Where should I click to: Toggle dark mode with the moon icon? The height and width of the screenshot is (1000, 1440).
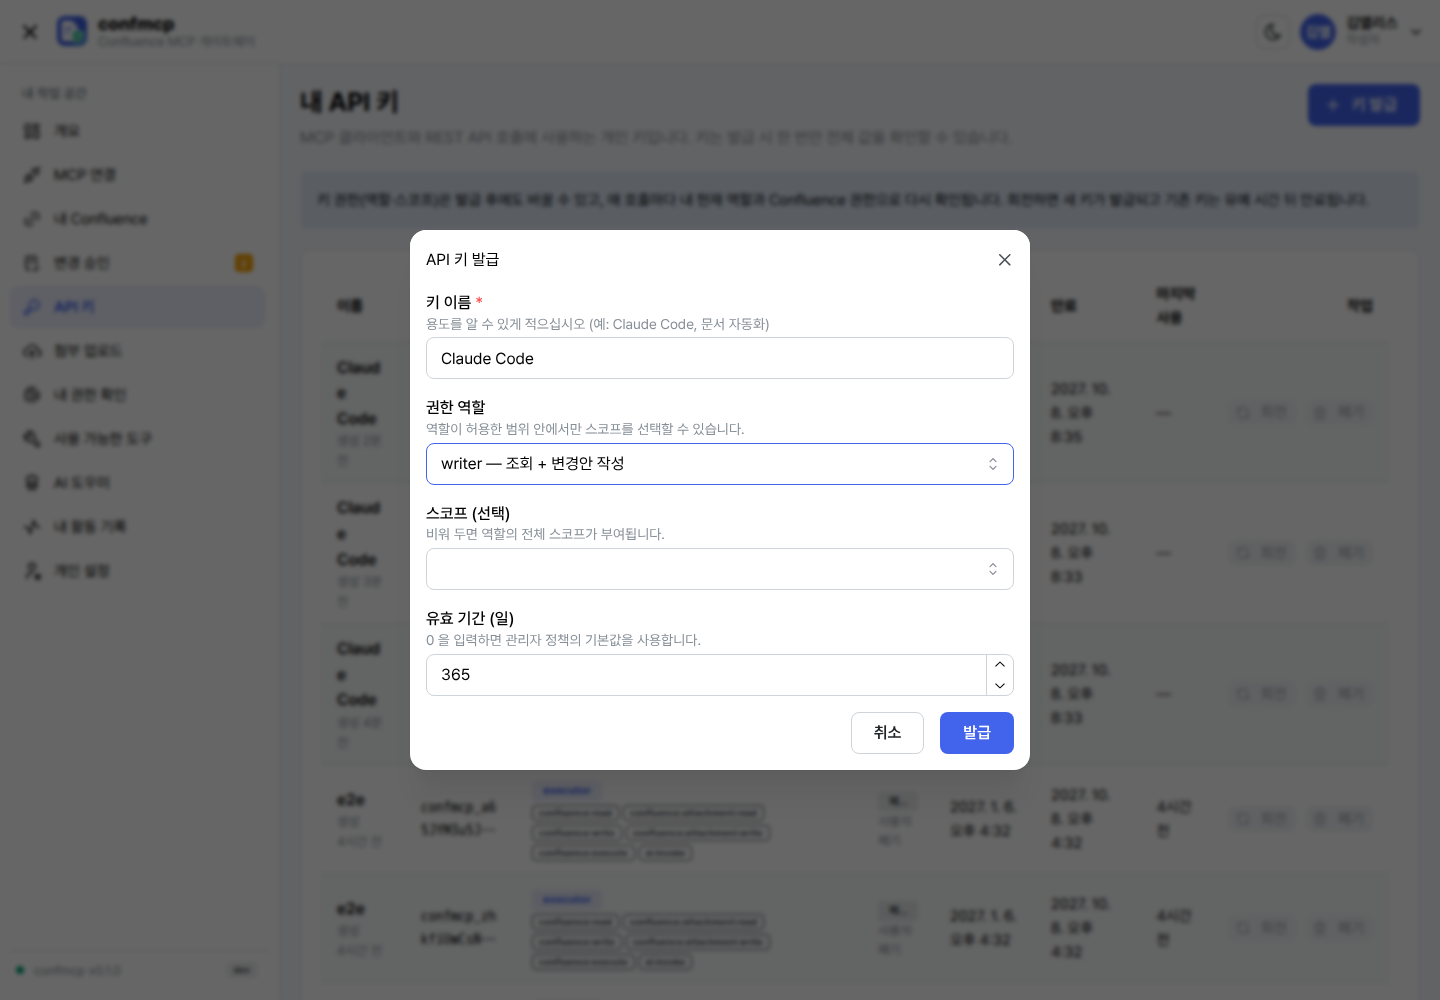[1273, 32]
